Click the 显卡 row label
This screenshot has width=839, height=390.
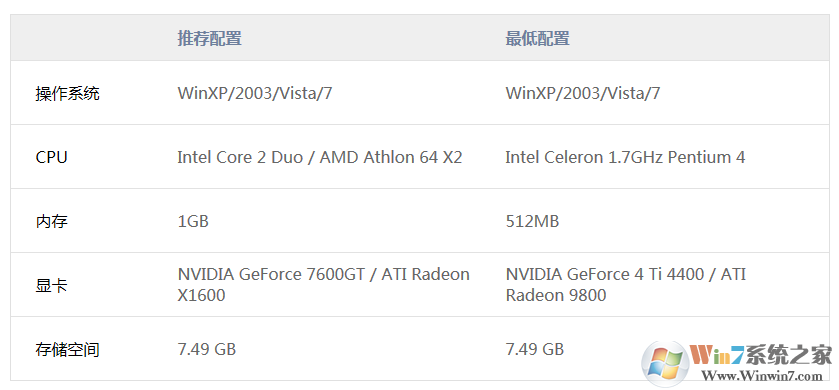click(x=51, y=285)
